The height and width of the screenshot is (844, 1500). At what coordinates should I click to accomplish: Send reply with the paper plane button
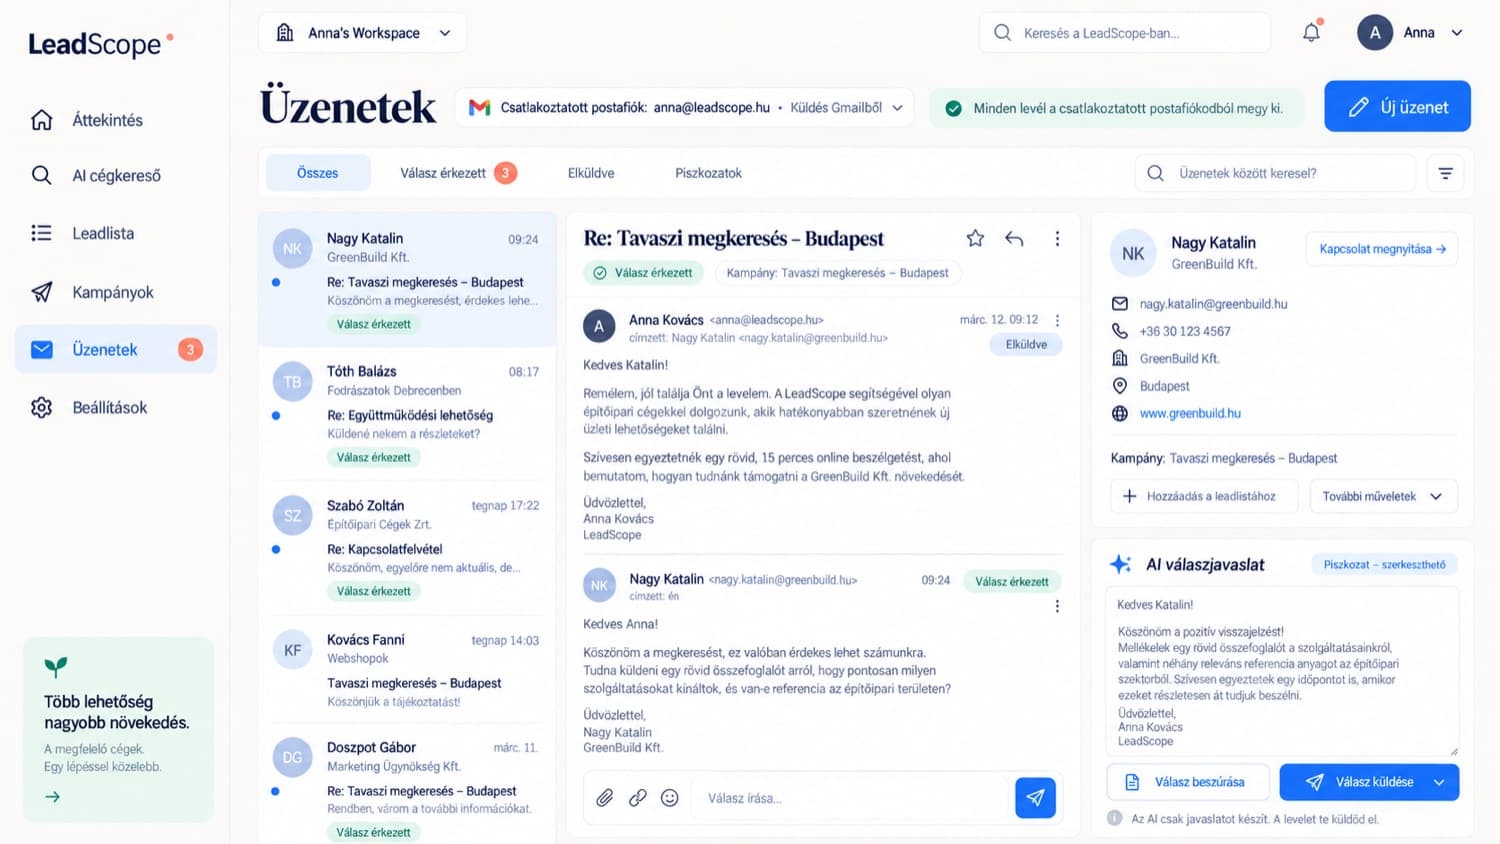pyautogui.click(x=1035, y=798)
